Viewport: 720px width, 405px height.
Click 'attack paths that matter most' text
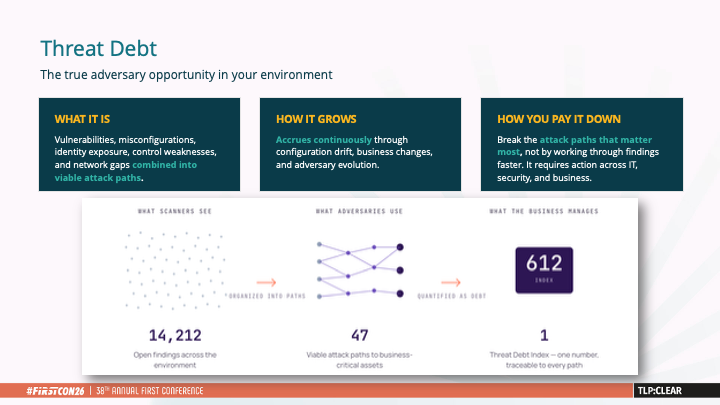[574, 146]
